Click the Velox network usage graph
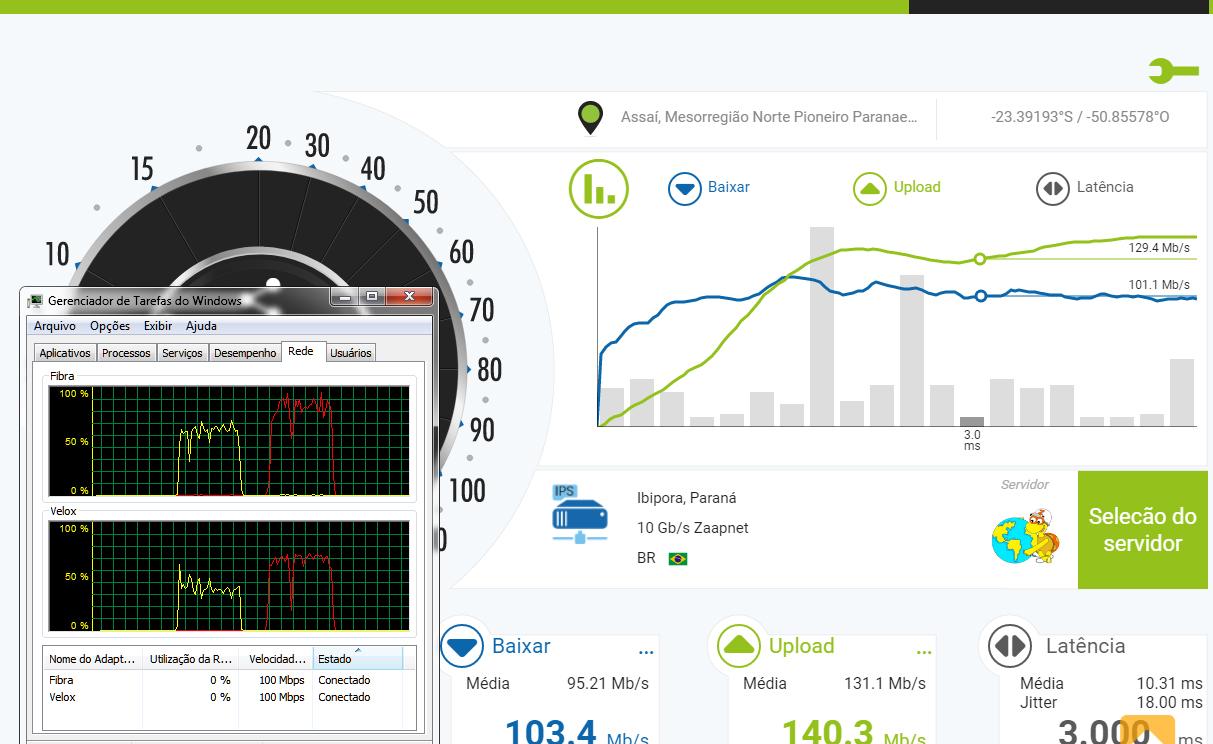The image size is (1213, 744). click(x=230, y=575)
